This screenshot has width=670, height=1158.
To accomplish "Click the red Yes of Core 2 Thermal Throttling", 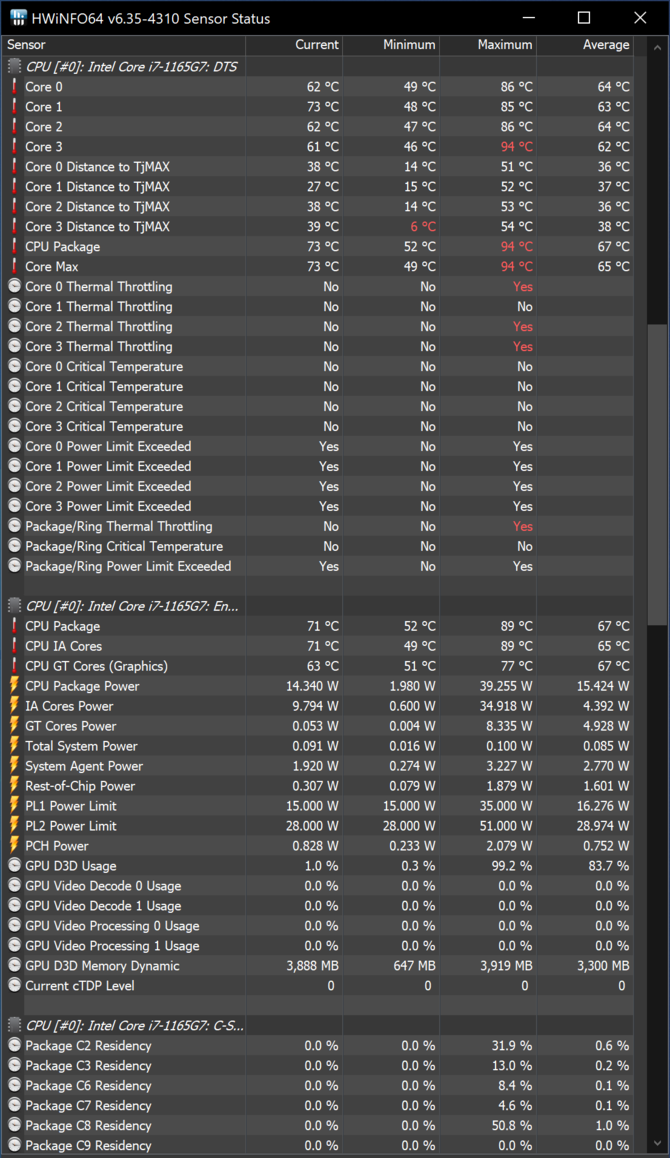I will click(523, 326).
